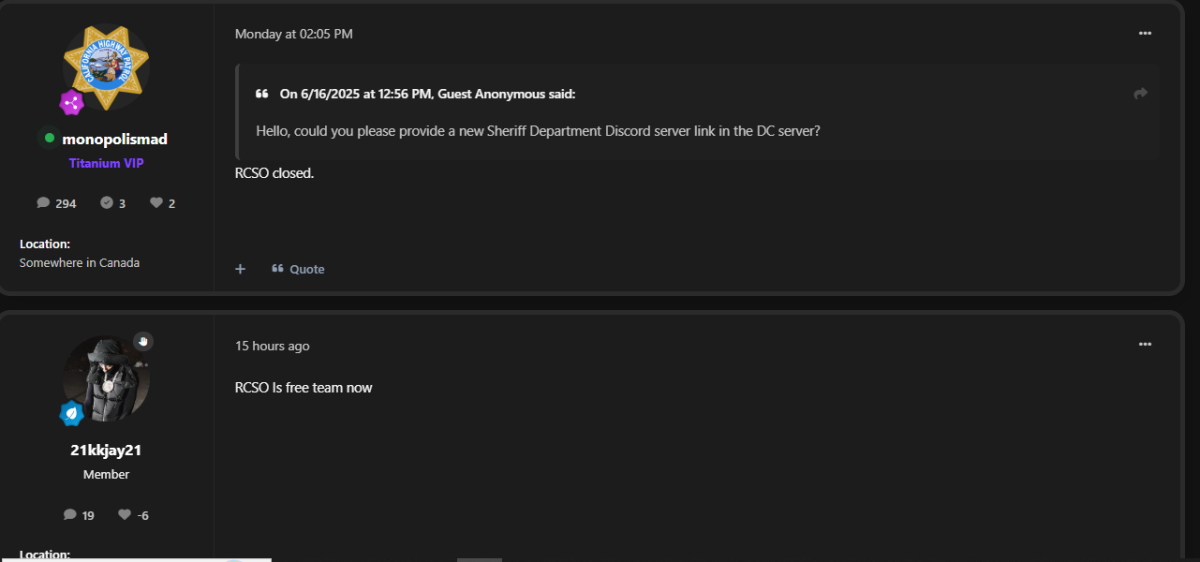Click the blue rank badge on 21kkjay21's avatar
The width and height of the screenshot is (1200, 562).
tap(72, 413)
